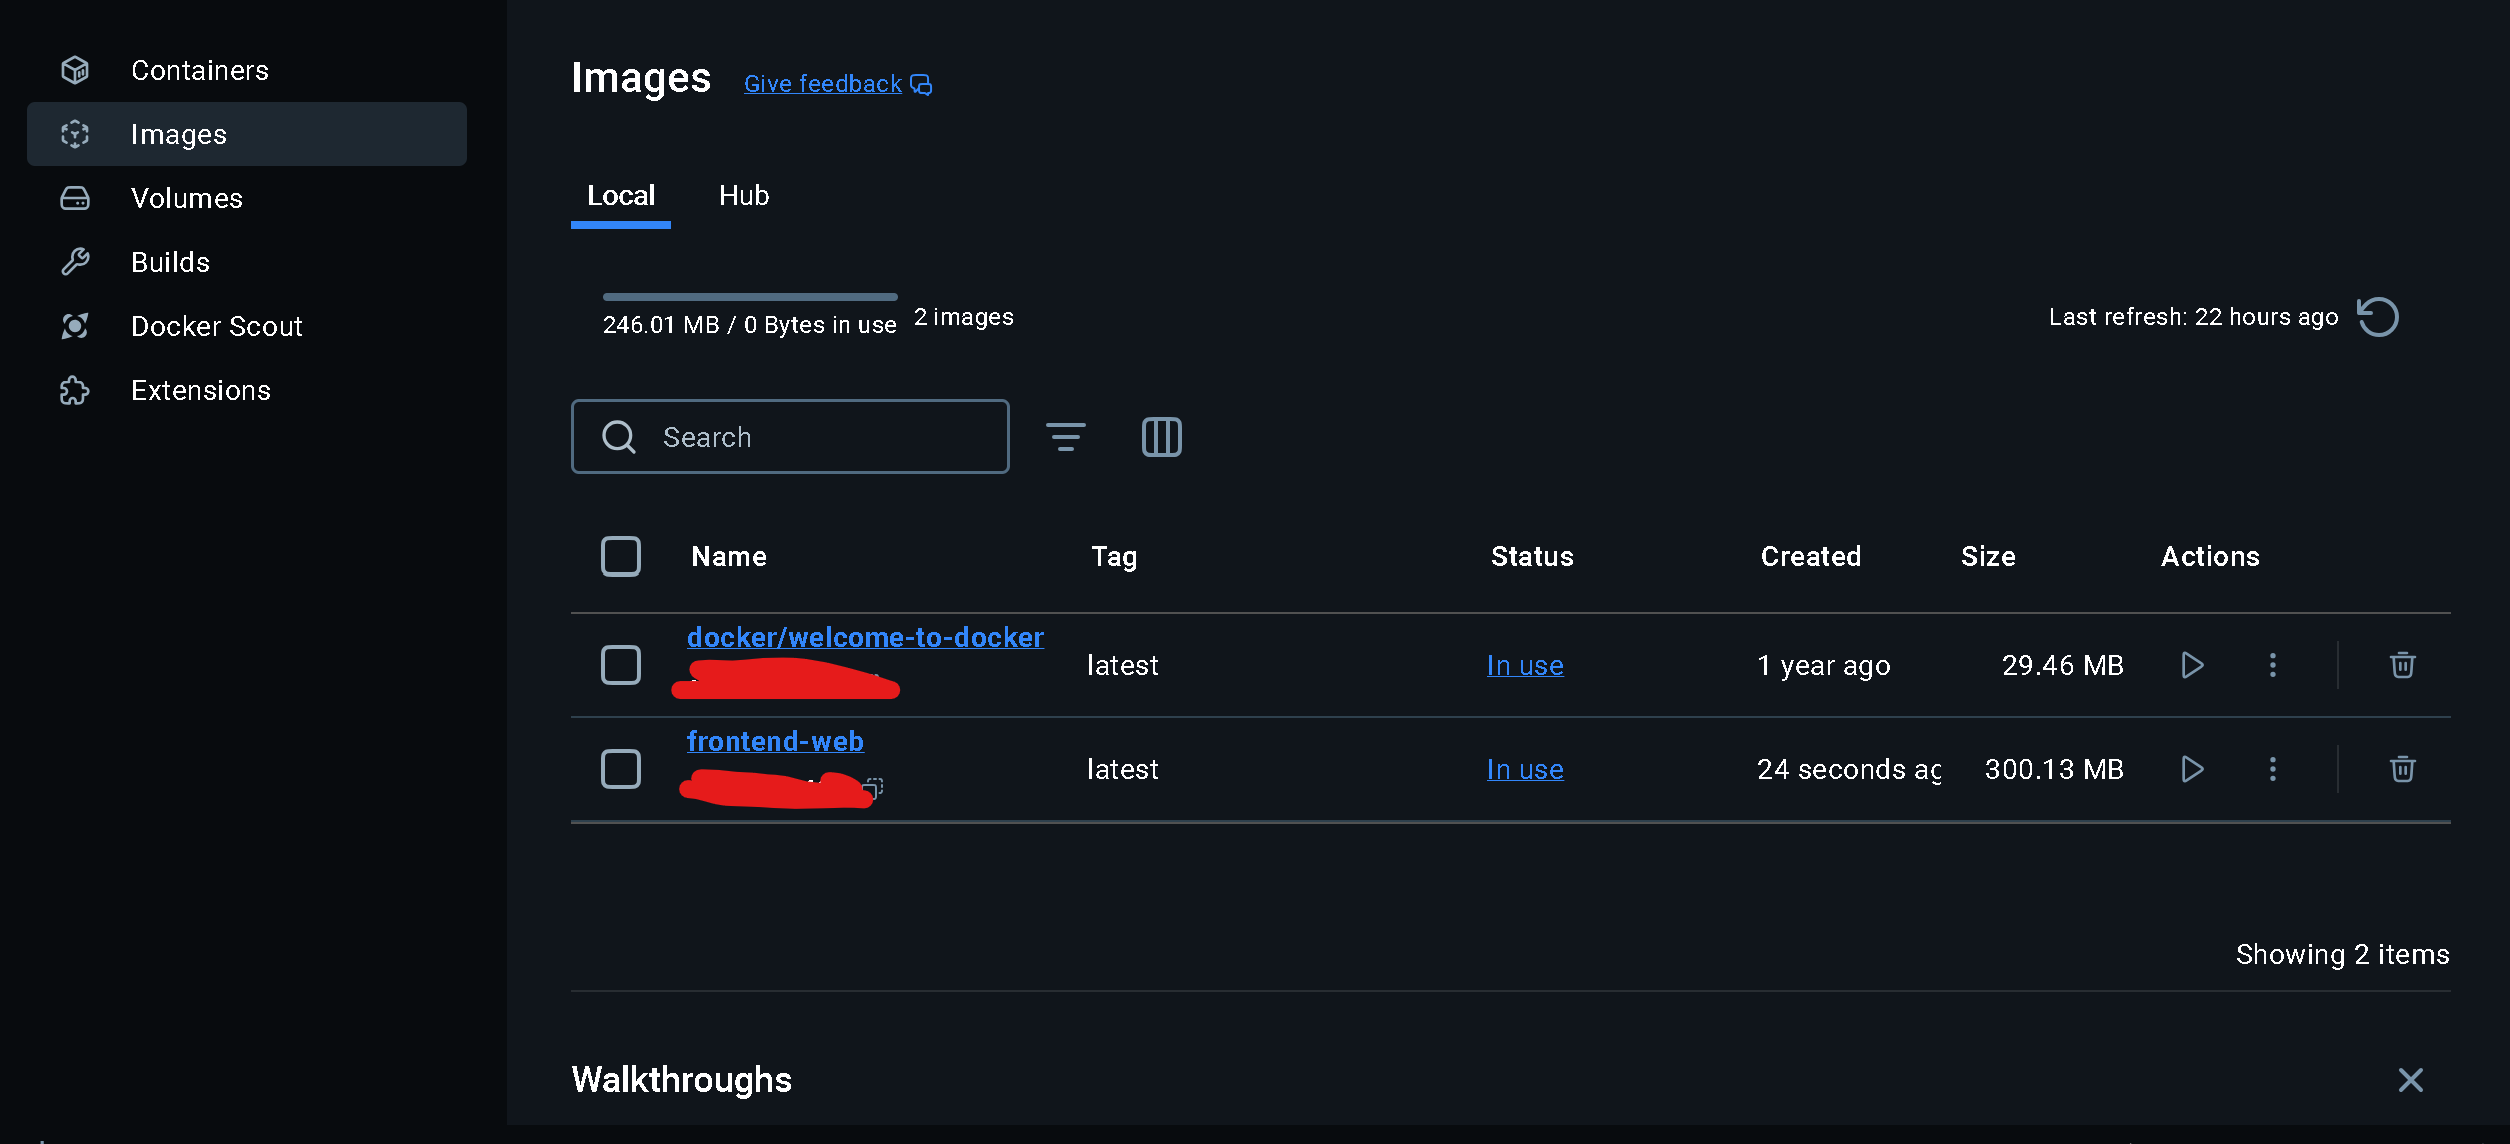Screen dimensions: 2510x1144
Task: Open more actions for frontend-web
Action: coord(2273,769)
